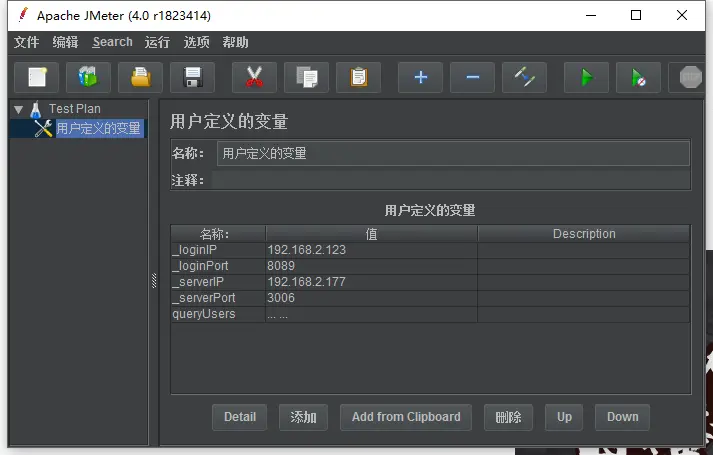
Task: Select the _loginIP name cell
Action: (218, 250)
